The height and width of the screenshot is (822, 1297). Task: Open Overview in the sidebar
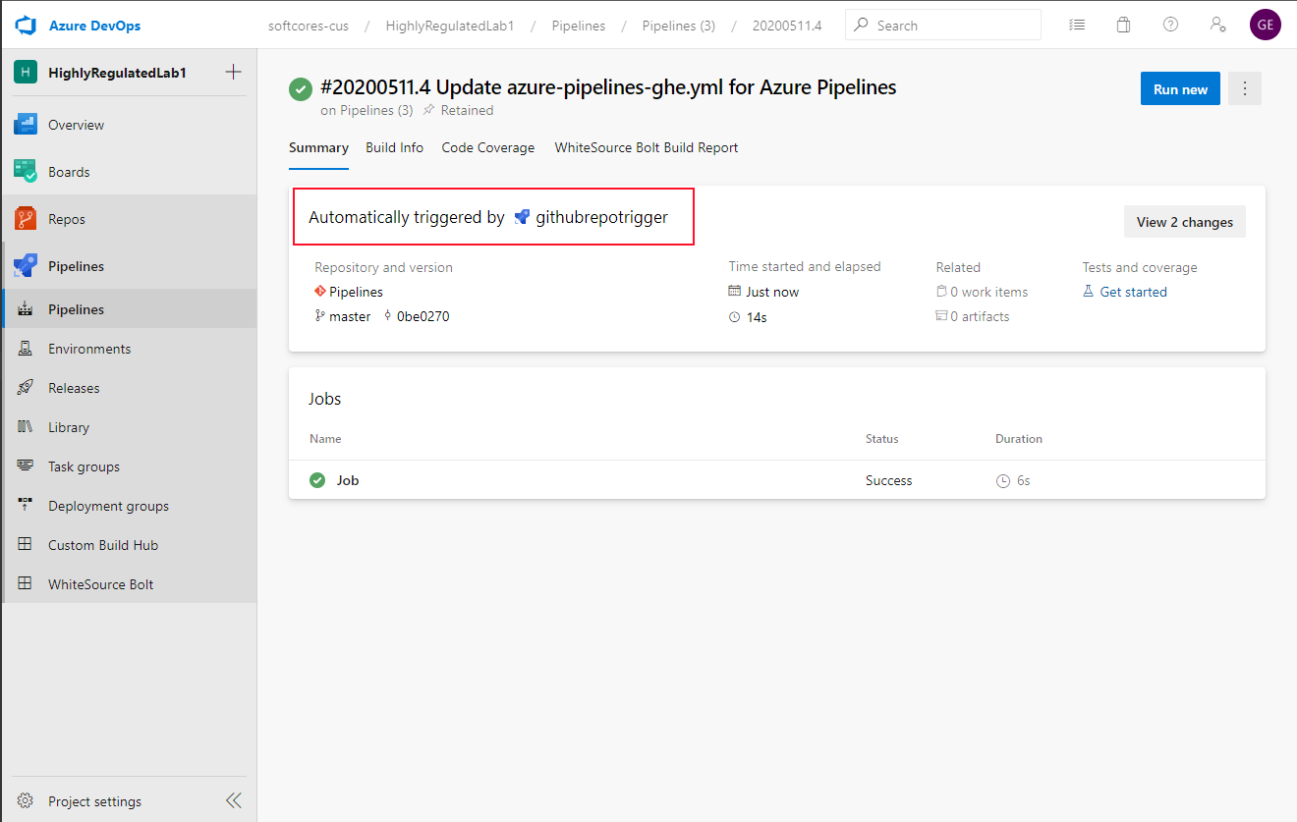pyautogui.click(x=128, y=125)
